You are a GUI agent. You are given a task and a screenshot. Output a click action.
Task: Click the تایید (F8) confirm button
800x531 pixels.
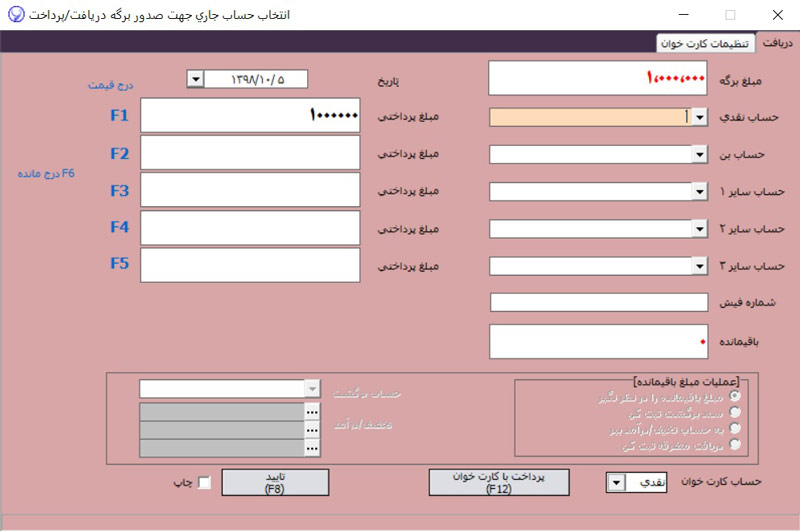point(274,482)
